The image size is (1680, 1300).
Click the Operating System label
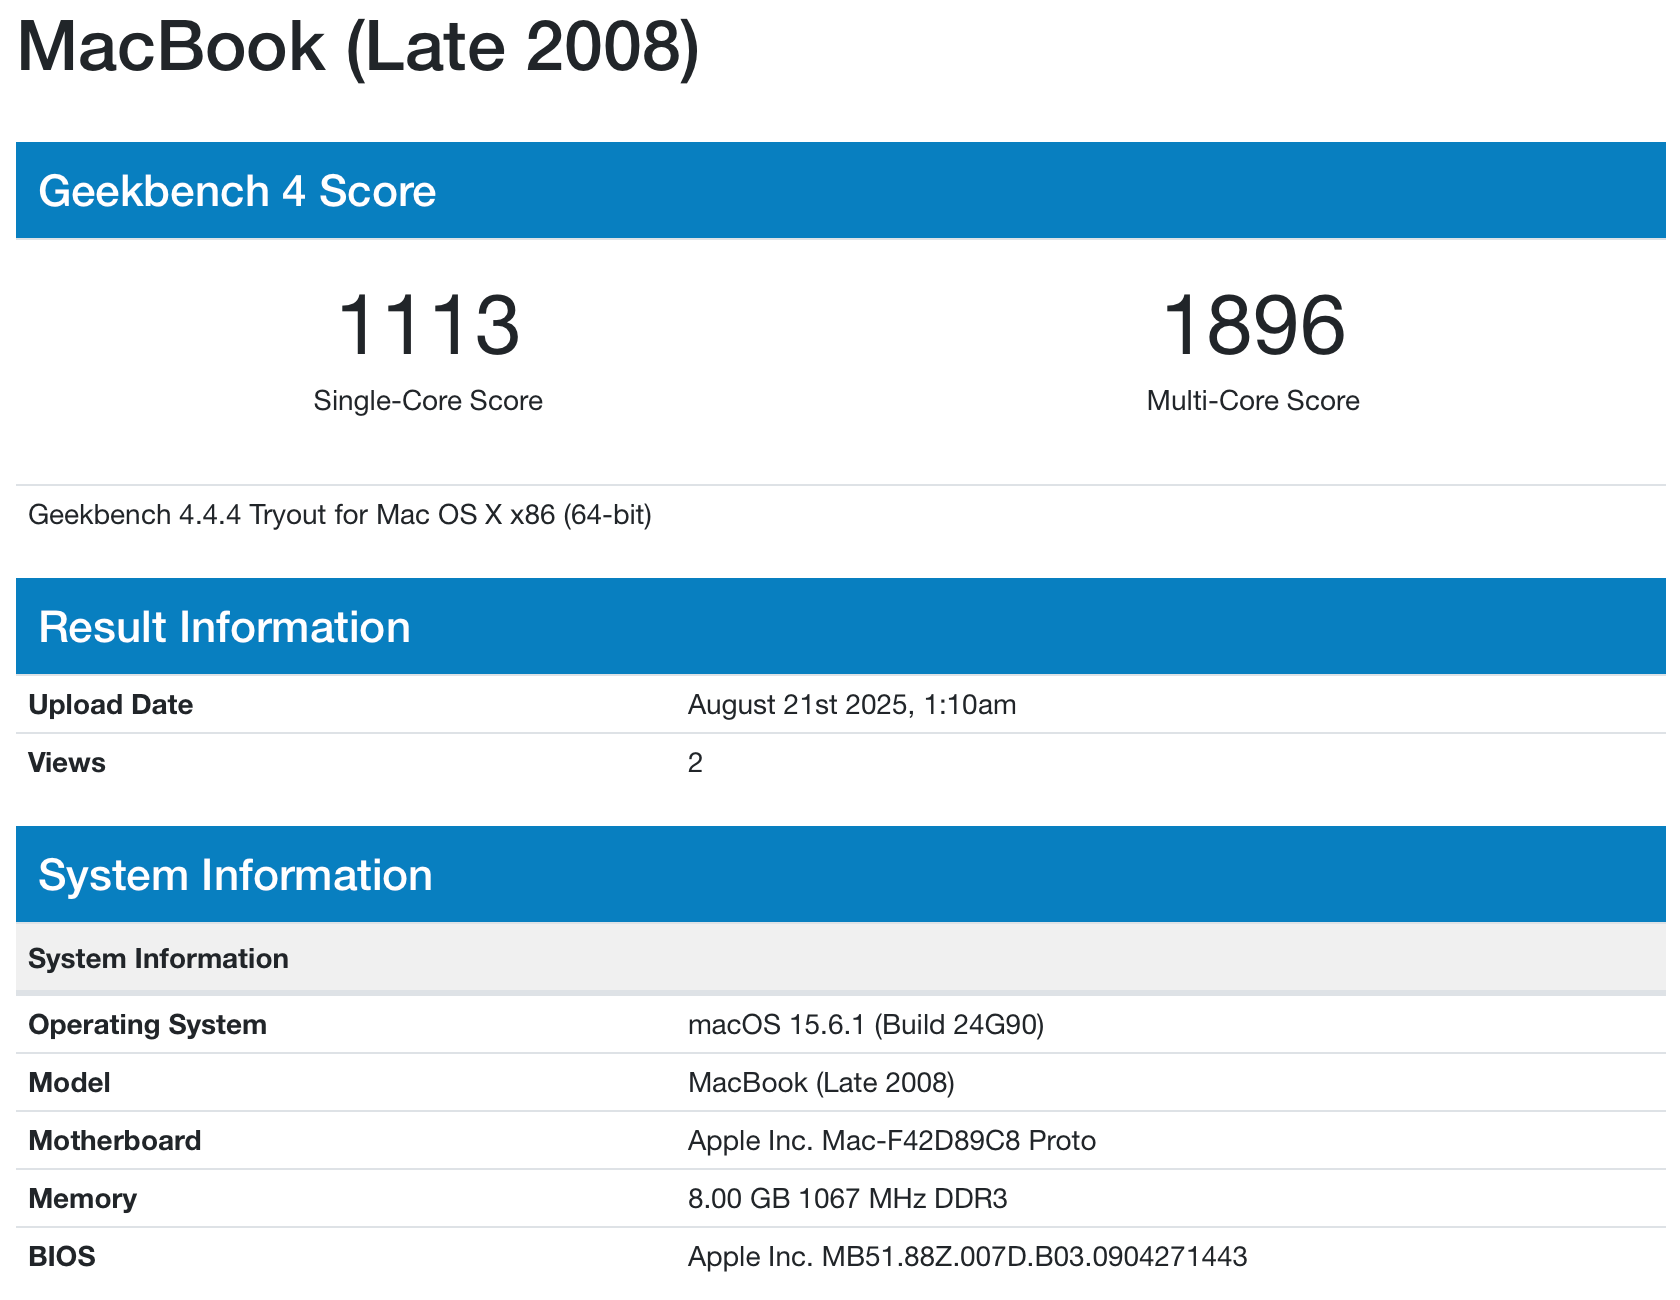pyautogui.click(x=147, y=1025)
